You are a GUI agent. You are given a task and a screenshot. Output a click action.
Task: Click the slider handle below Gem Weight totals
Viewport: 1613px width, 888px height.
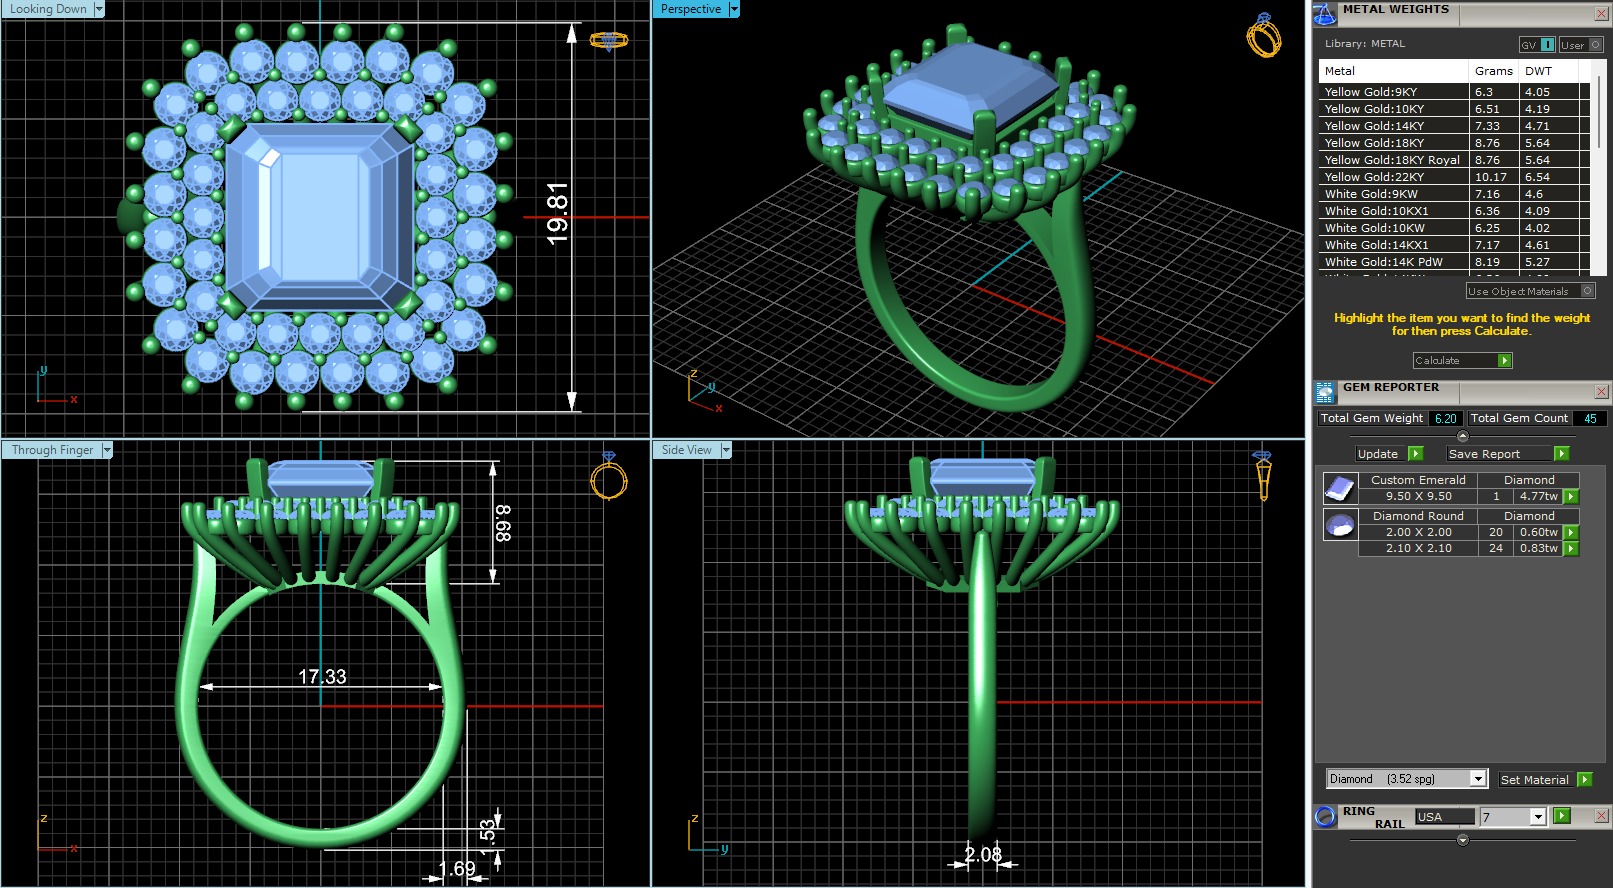tap(1463, 436)
